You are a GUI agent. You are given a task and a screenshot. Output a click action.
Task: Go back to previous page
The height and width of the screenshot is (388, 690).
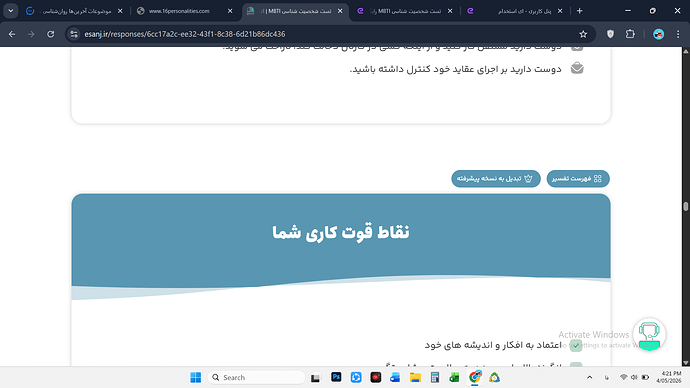point(12,34)
